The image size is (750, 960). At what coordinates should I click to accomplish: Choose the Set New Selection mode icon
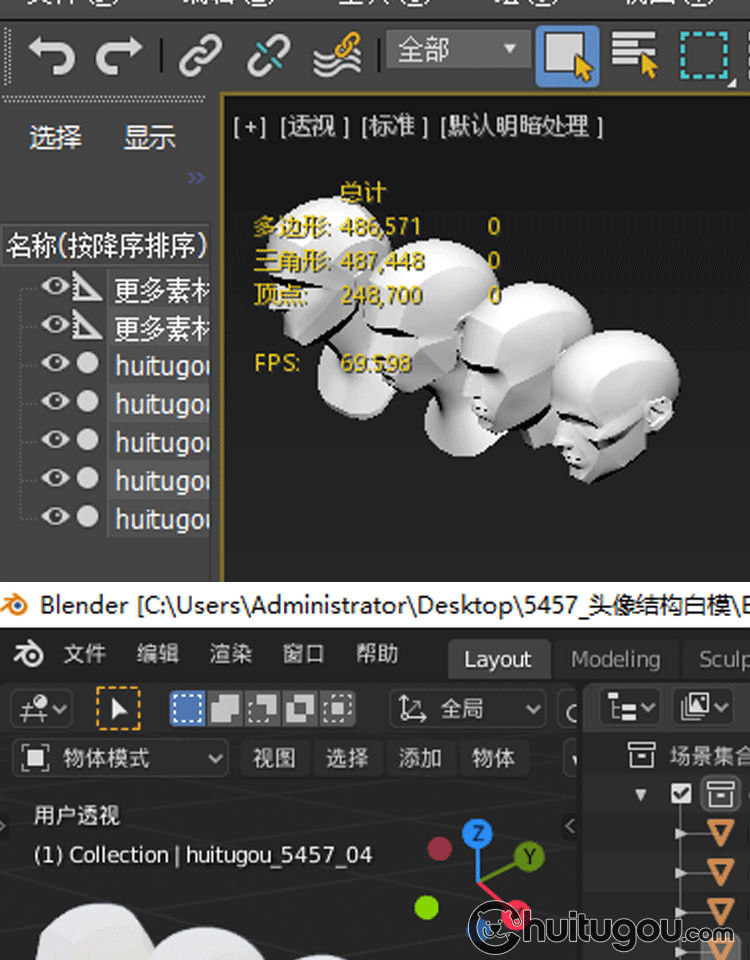click(x=187, y=708)
